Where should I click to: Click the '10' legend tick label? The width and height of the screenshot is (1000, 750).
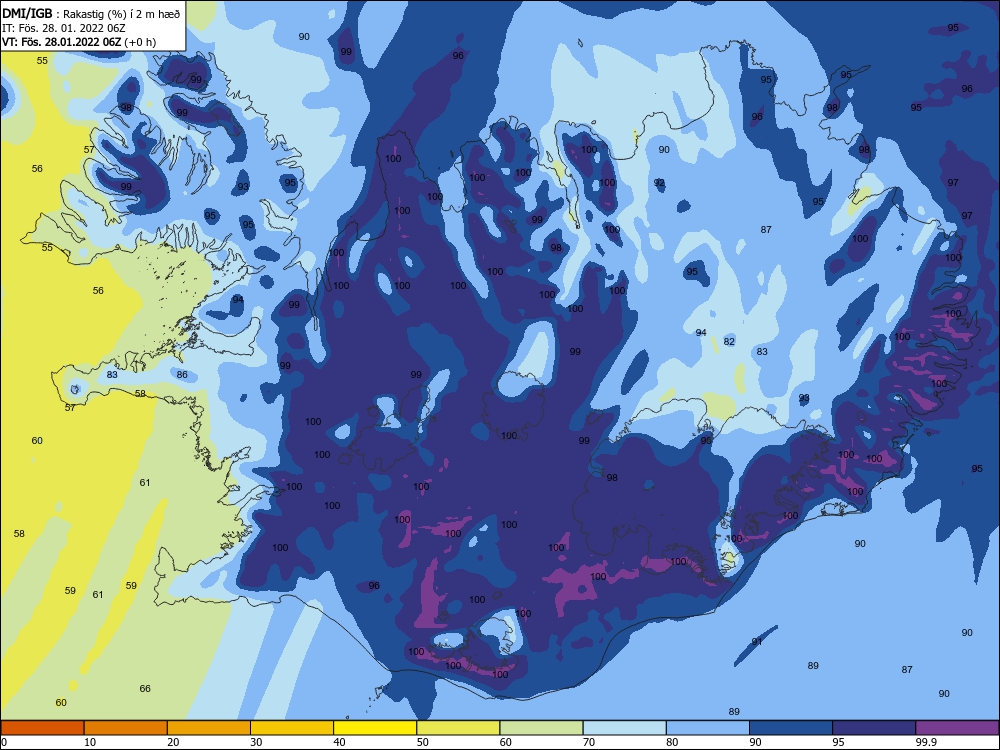point(90,742)
